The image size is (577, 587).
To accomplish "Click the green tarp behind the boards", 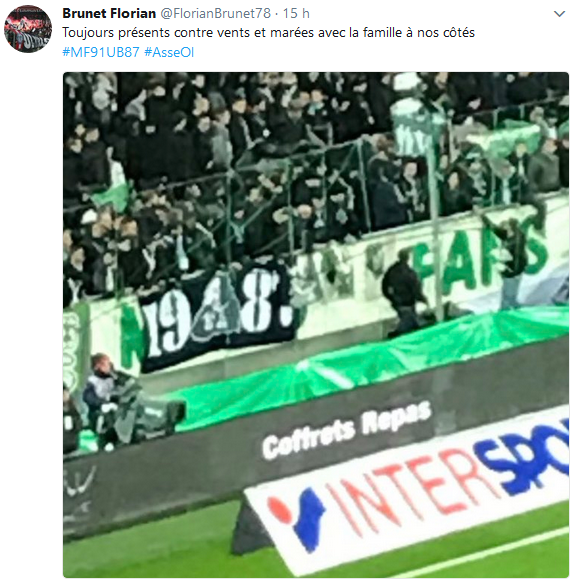I will click(371, 371).
